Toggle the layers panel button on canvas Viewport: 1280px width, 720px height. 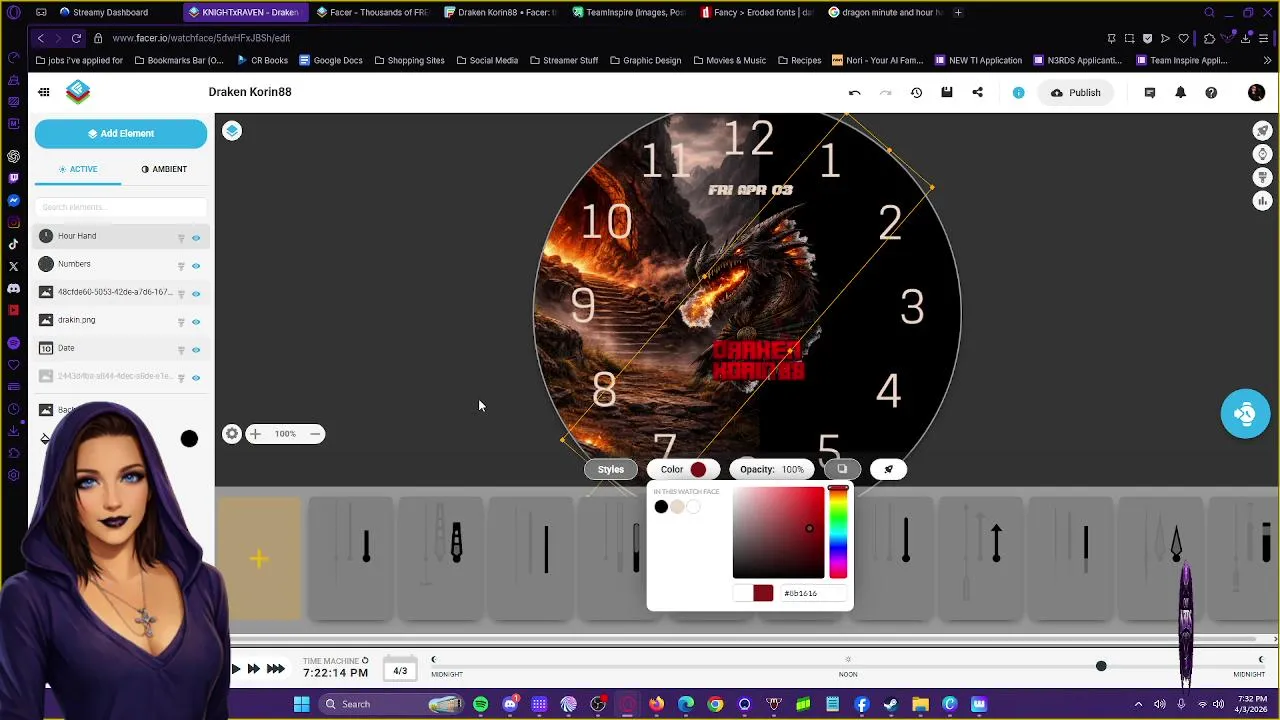pyautogui.click(x=232, y=131)
